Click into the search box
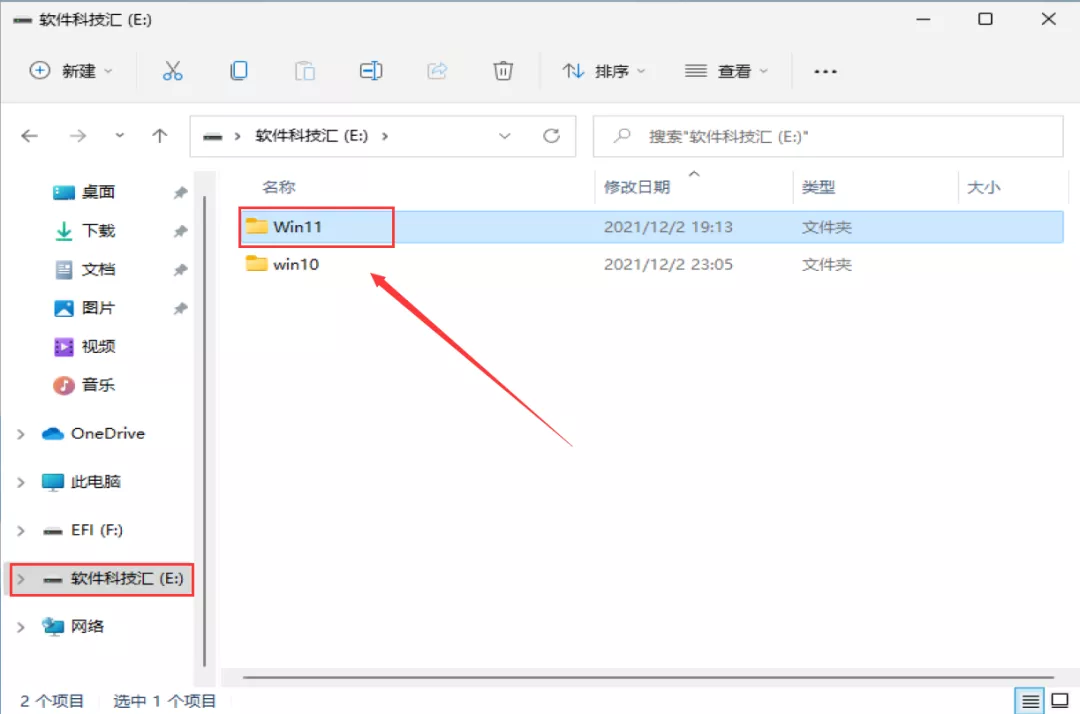Viewport: 1080px width, 714px height. 829,136
